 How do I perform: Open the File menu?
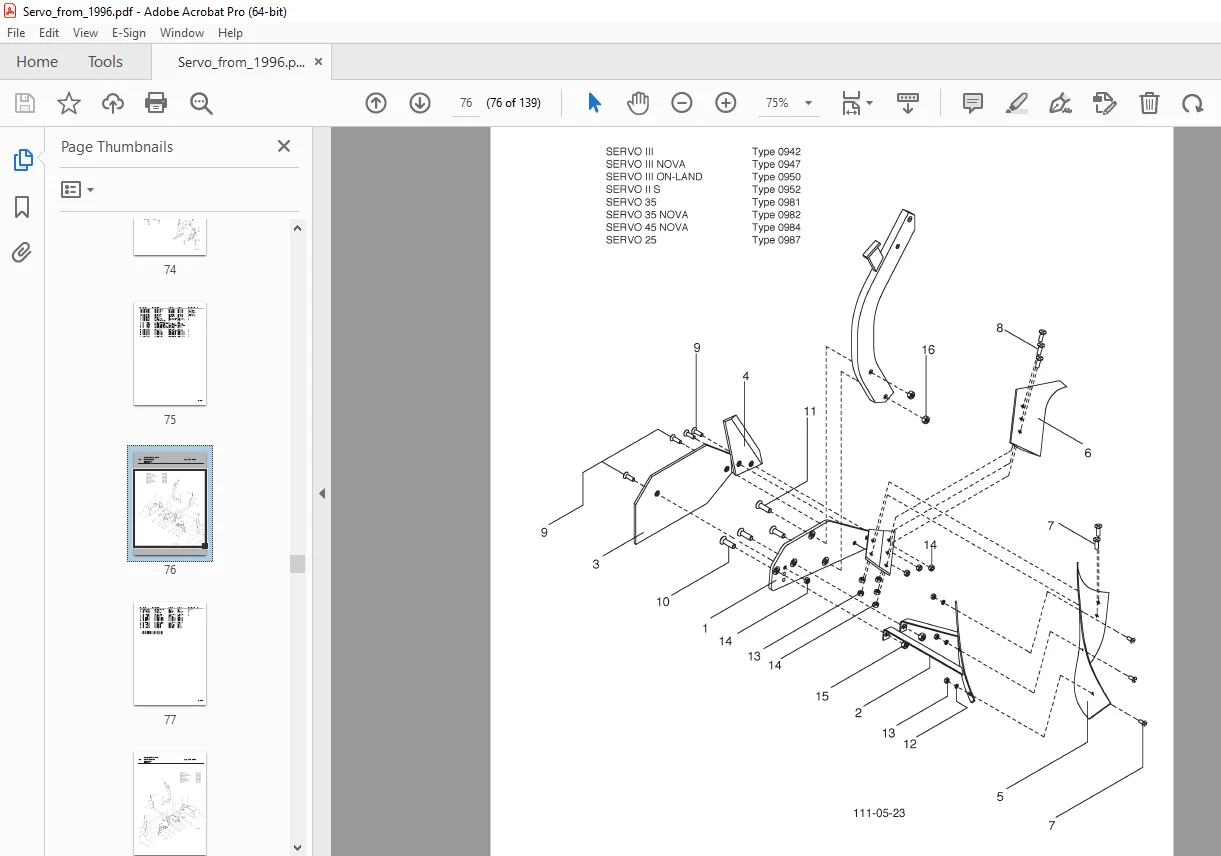tap(16, 33)
